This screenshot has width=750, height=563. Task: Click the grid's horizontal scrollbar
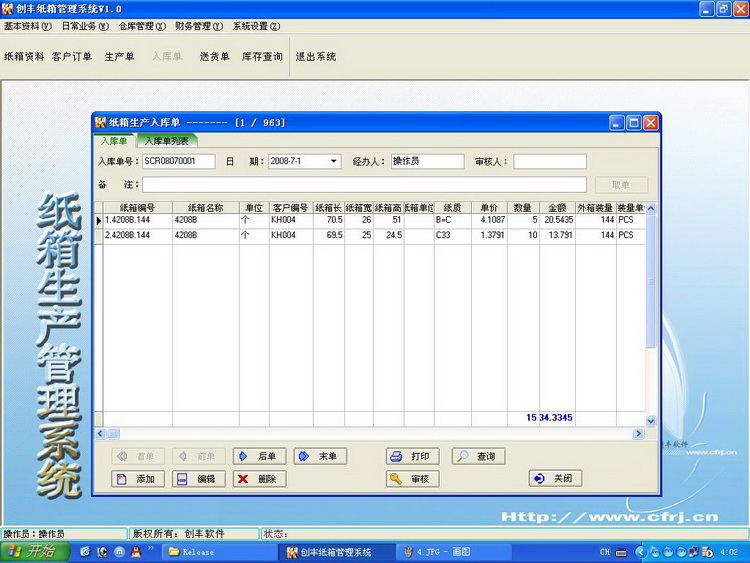point(370,434)
